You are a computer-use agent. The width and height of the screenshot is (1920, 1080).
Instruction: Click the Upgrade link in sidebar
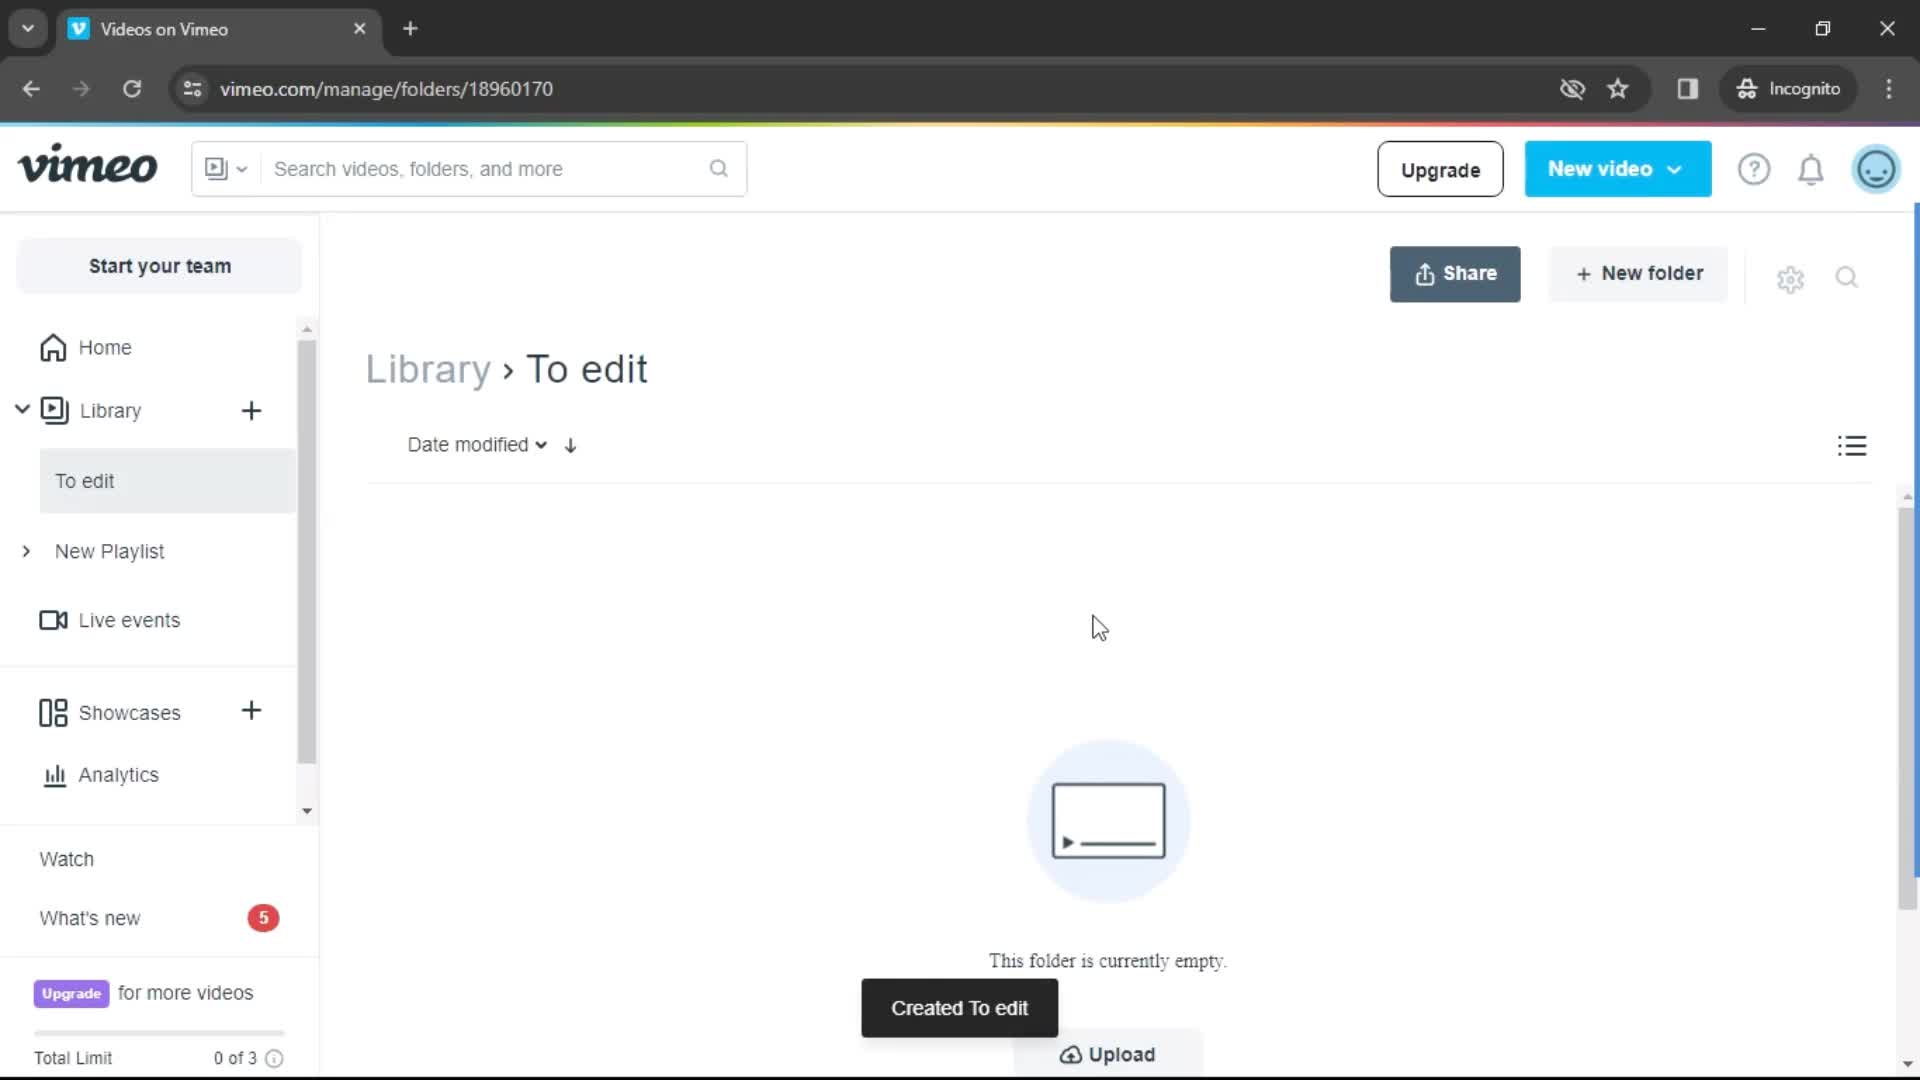pos(71,994)
